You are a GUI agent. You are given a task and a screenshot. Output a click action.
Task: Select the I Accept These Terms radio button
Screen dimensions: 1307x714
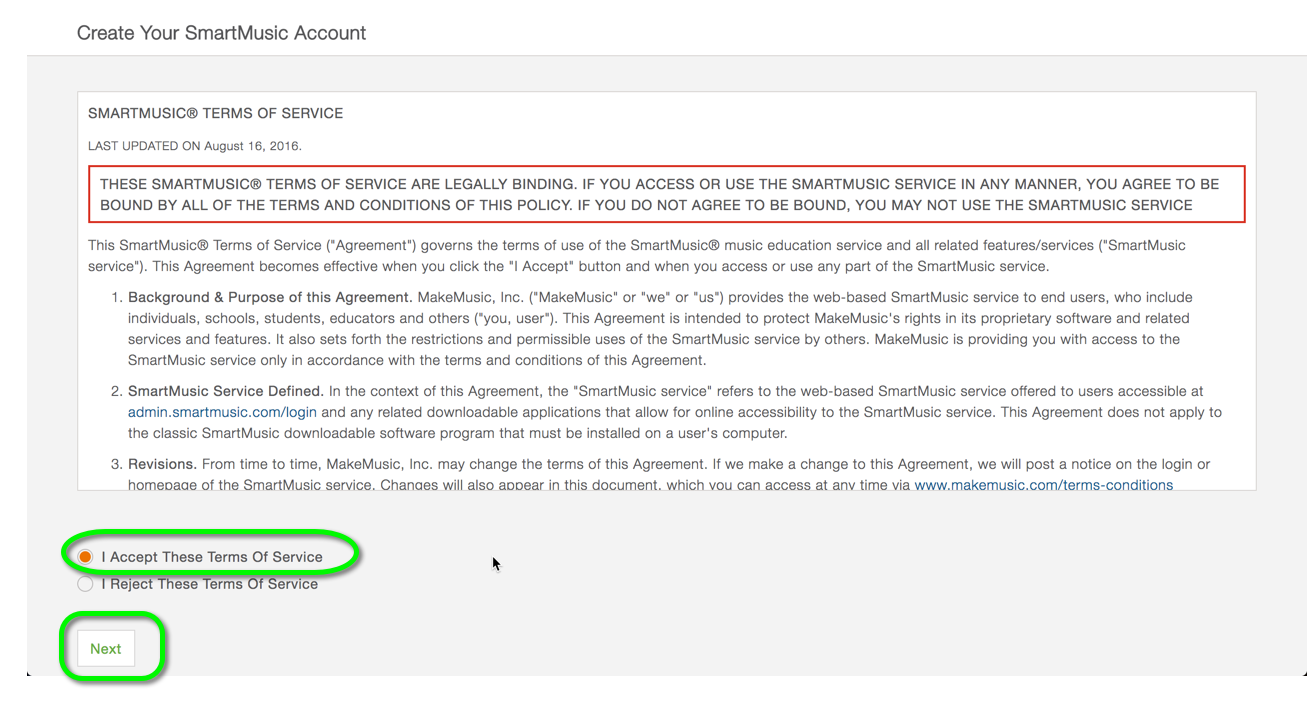86,557
